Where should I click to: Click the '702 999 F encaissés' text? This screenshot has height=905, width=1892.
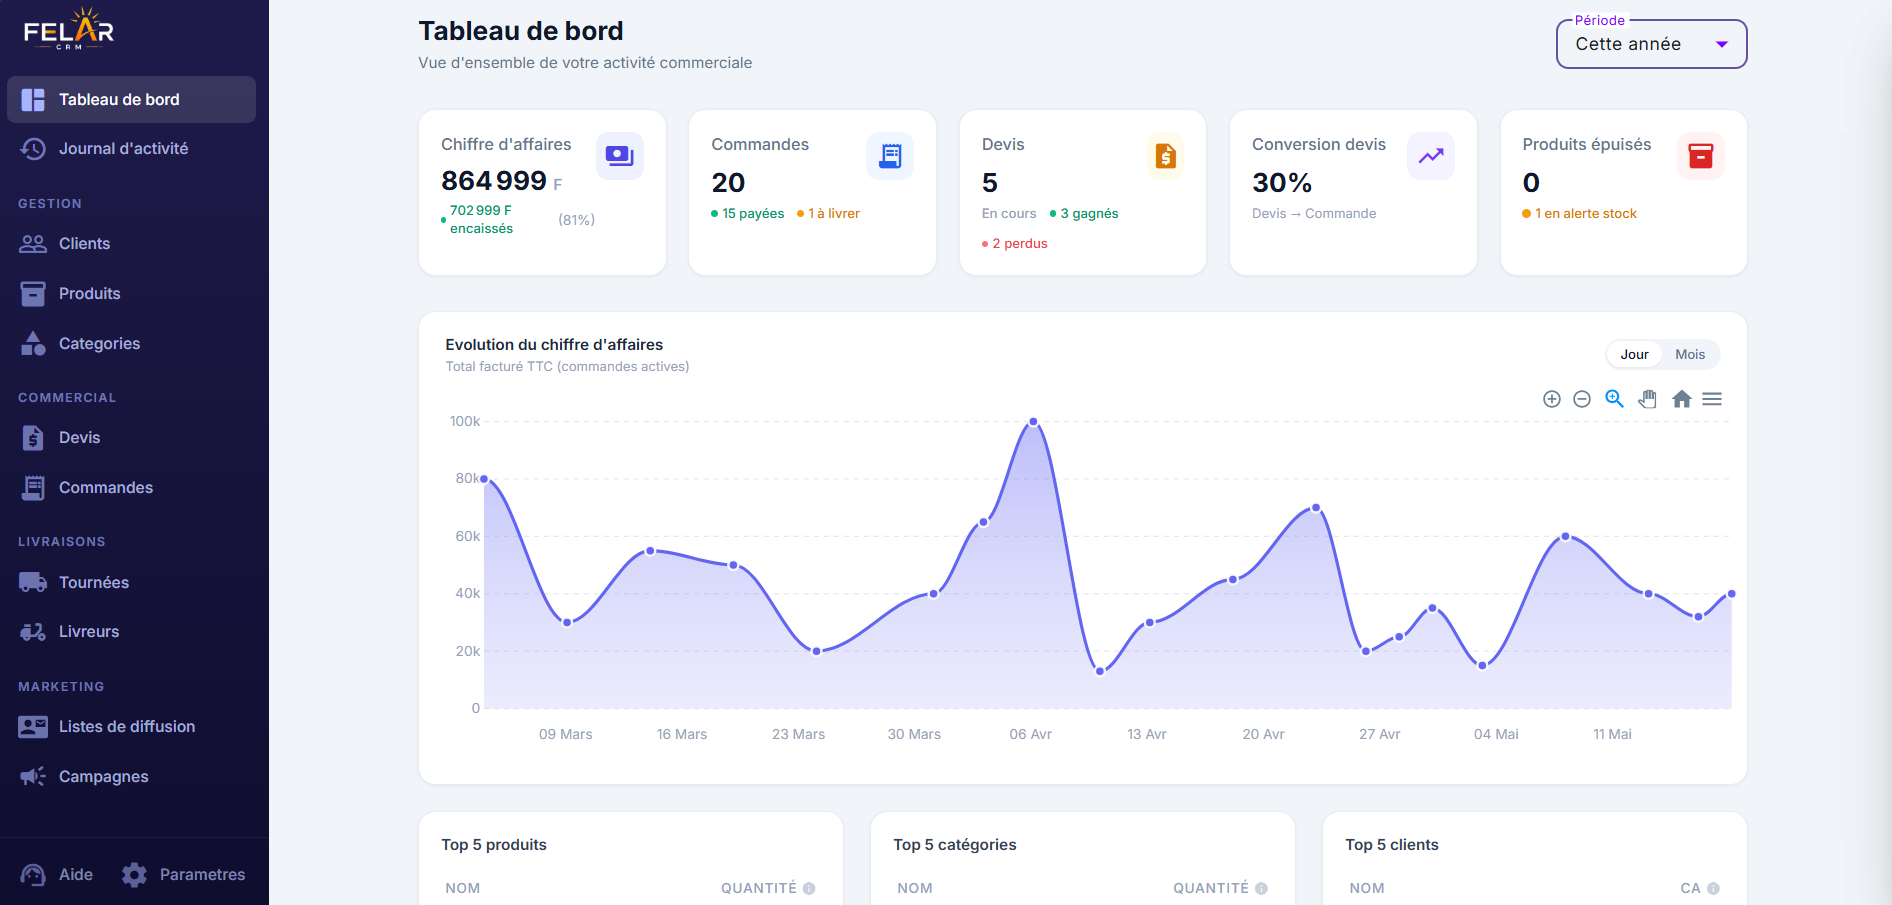tap(481, 220)
